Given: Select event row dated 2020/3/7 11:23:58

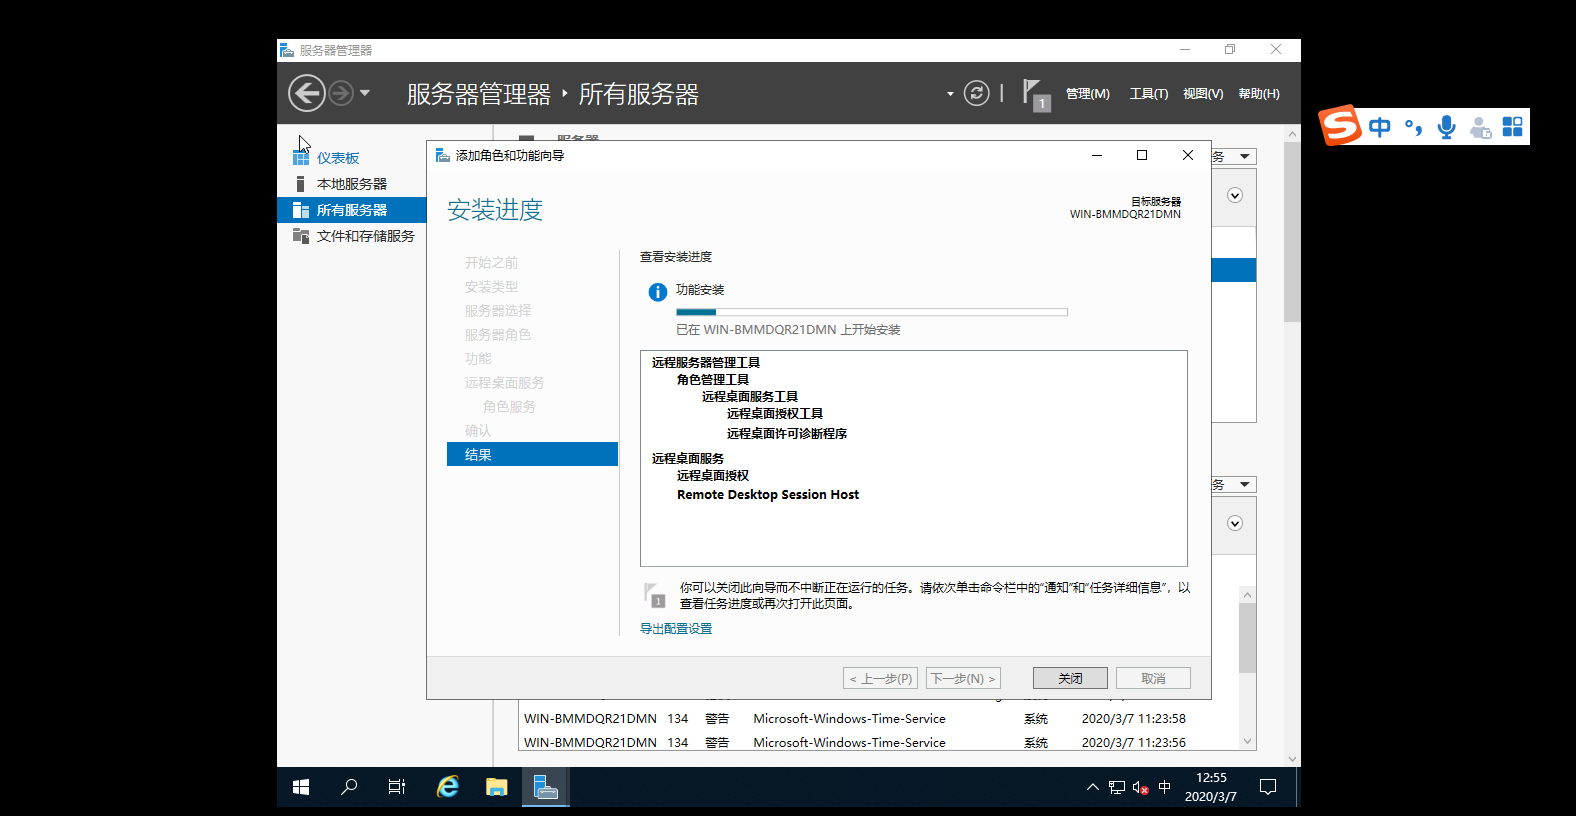Looking at the screenshot, I should coord(880,719).
